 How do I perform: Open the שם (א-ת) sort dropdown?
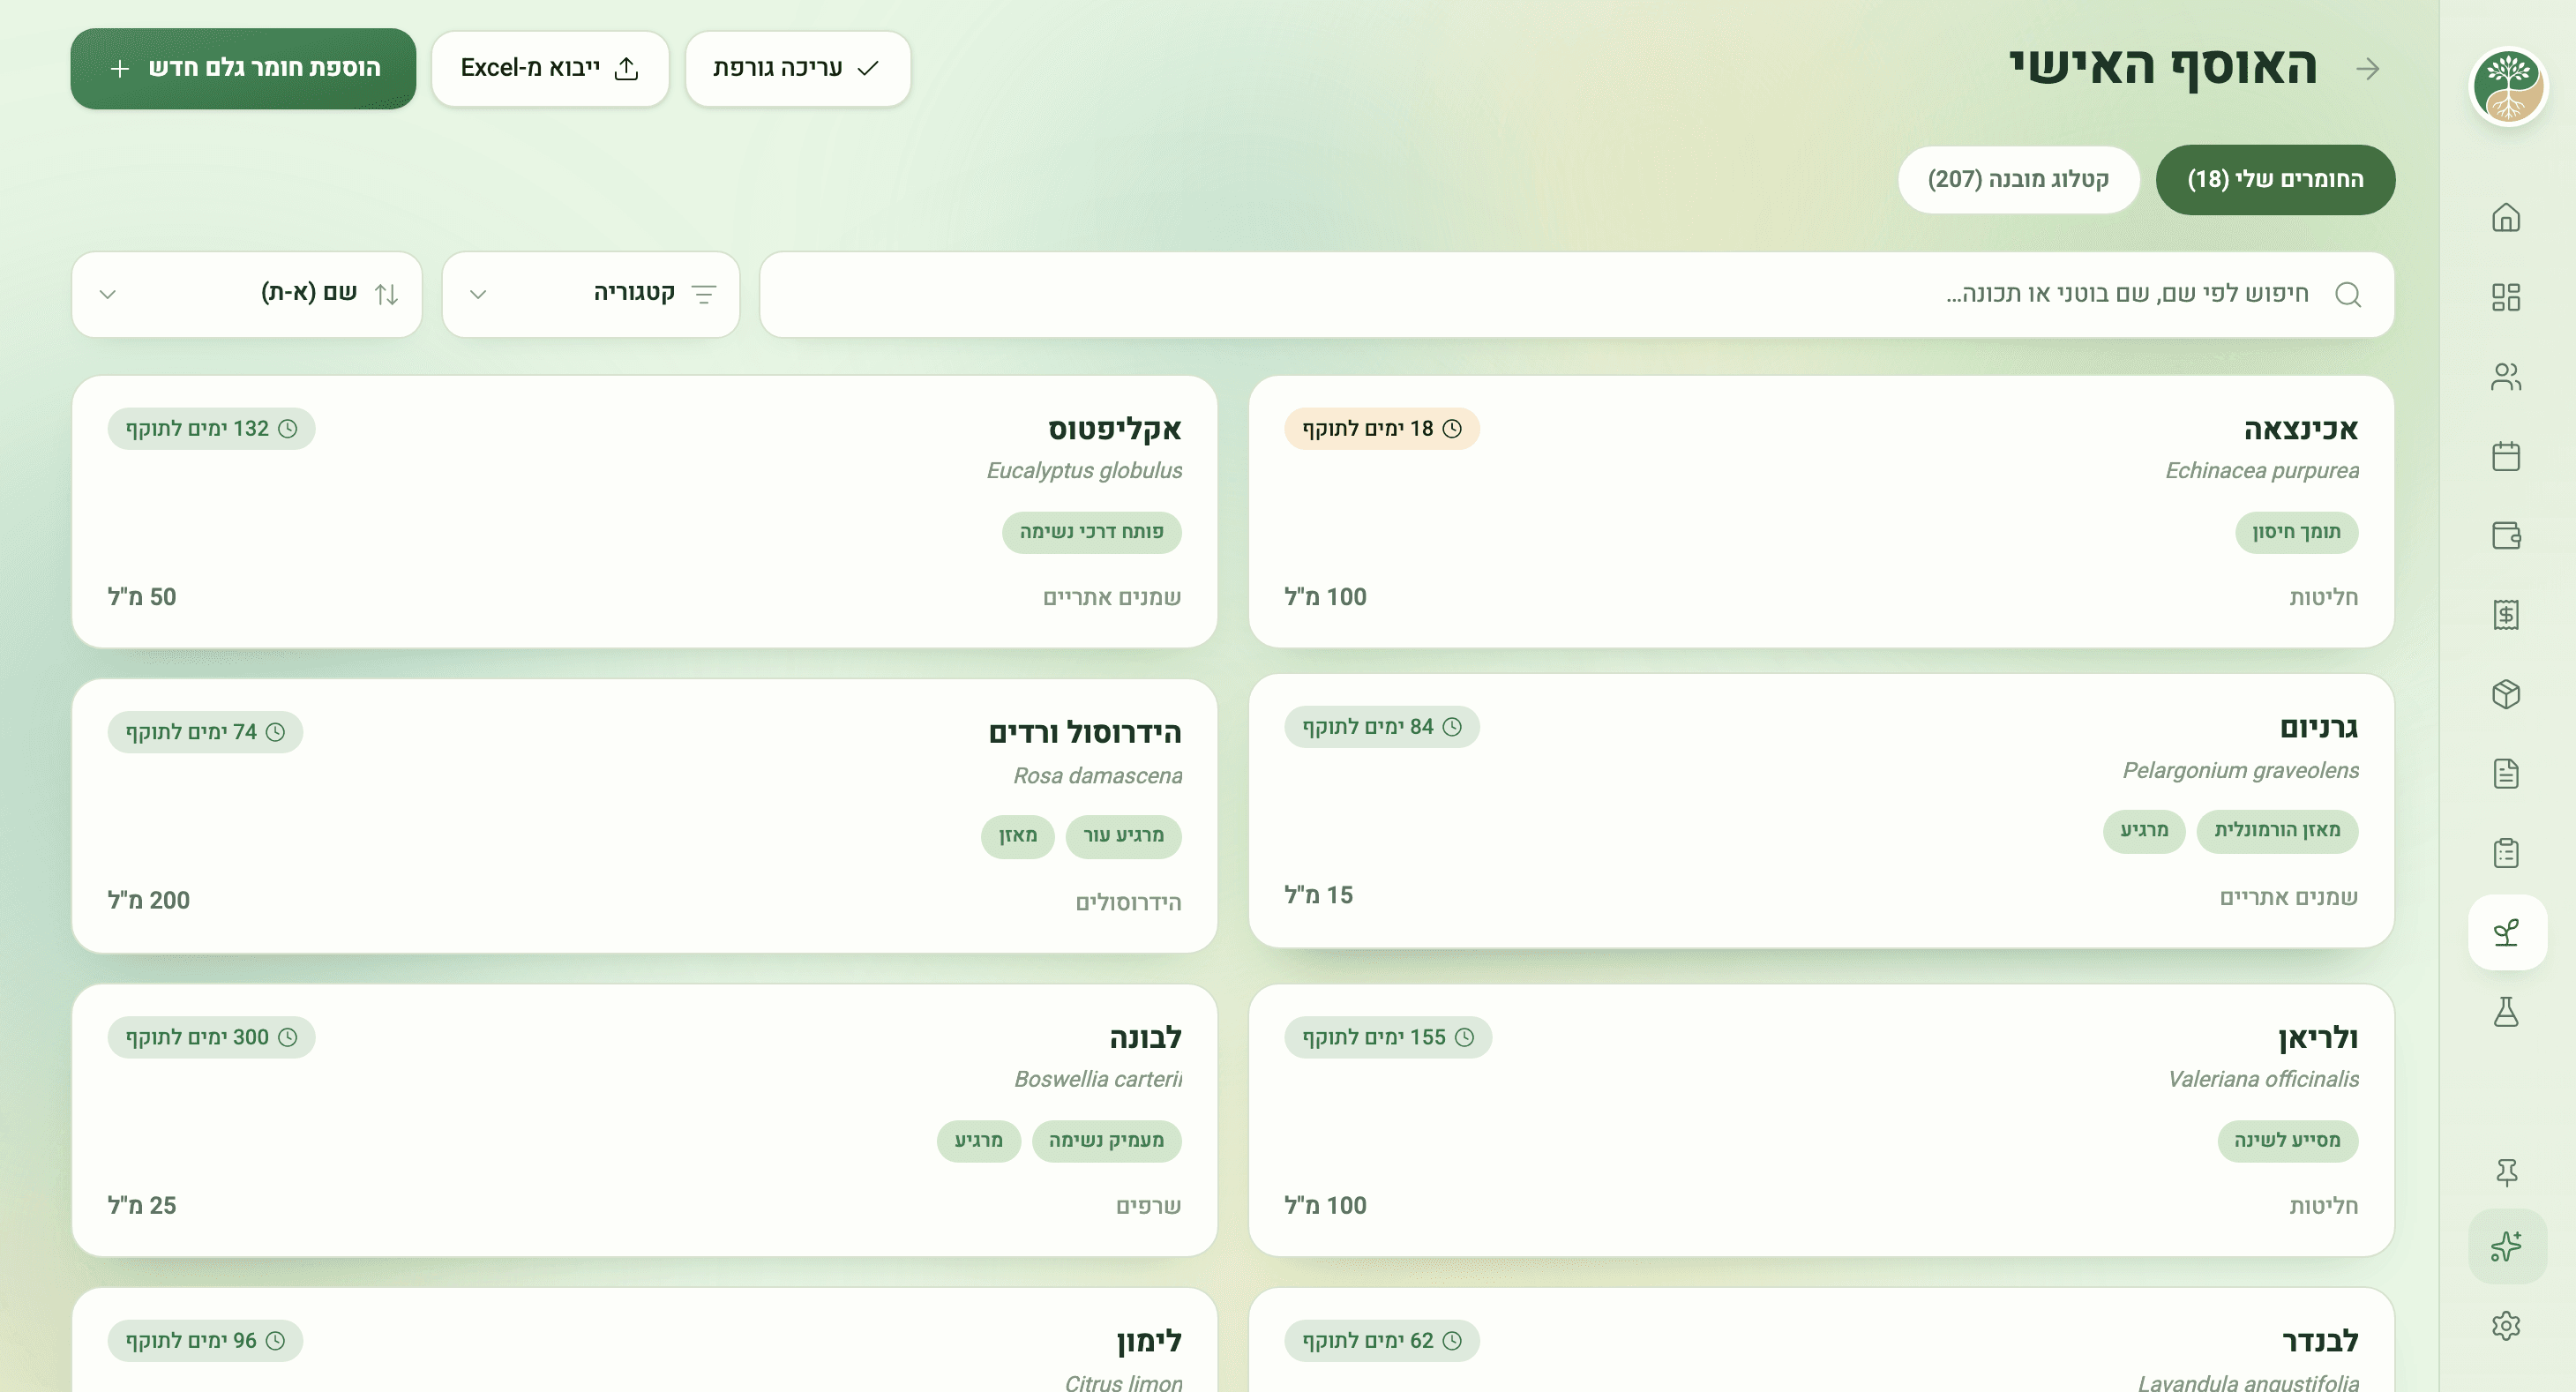pos(247,294)
